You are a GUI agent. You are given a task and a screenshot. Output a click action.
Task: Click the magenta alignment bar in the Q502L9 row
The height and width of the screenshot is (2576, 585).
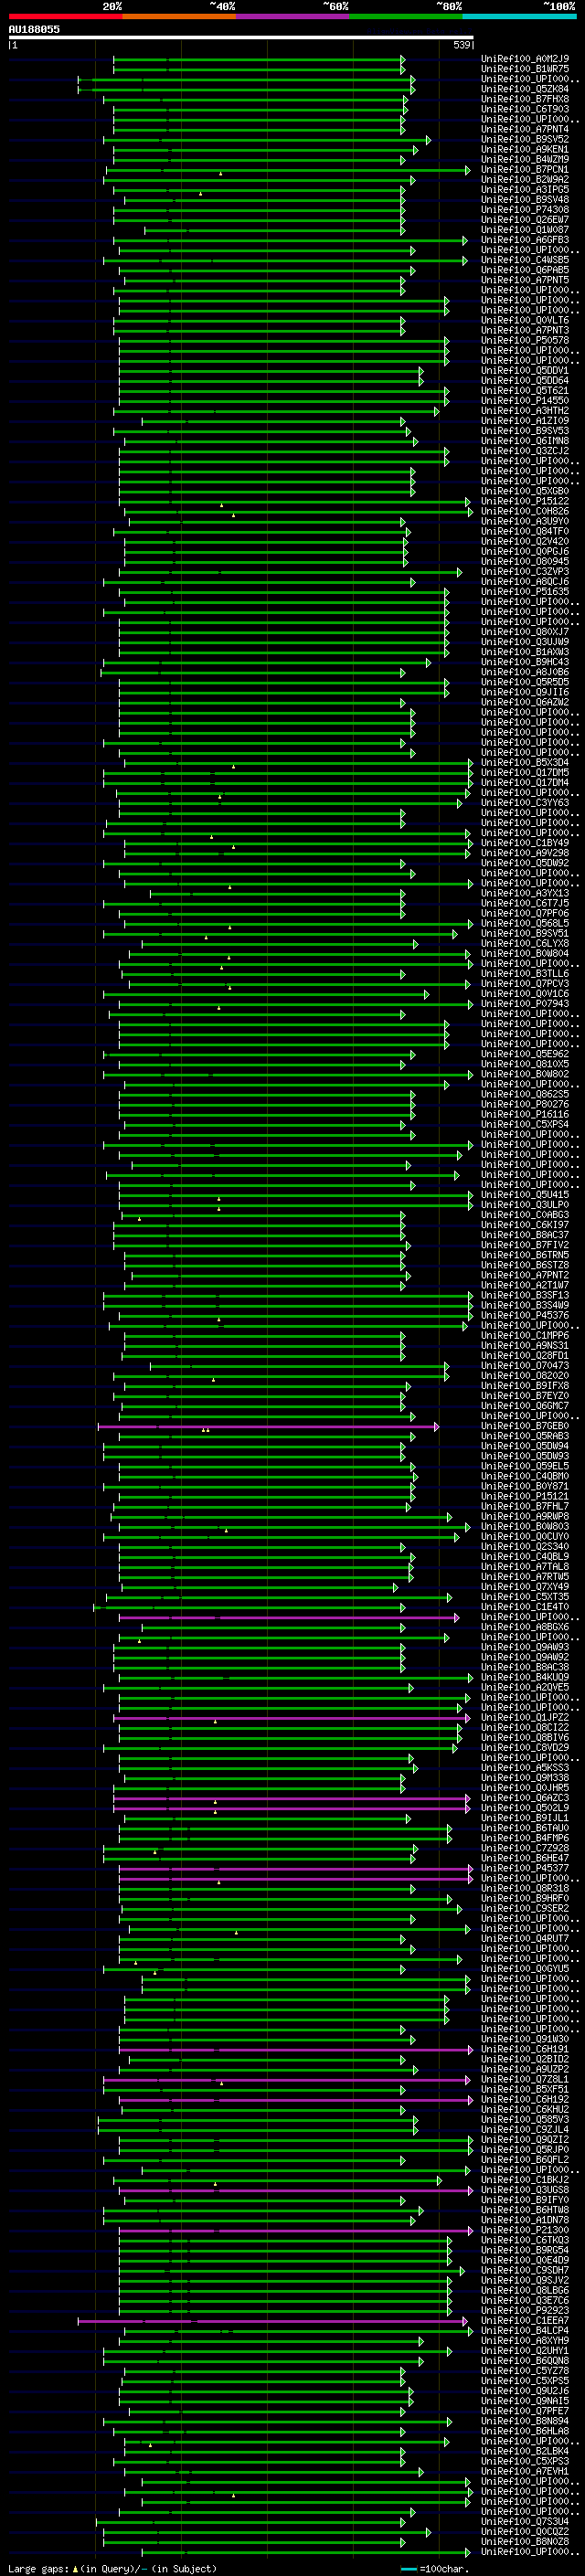click(291, 1808)
